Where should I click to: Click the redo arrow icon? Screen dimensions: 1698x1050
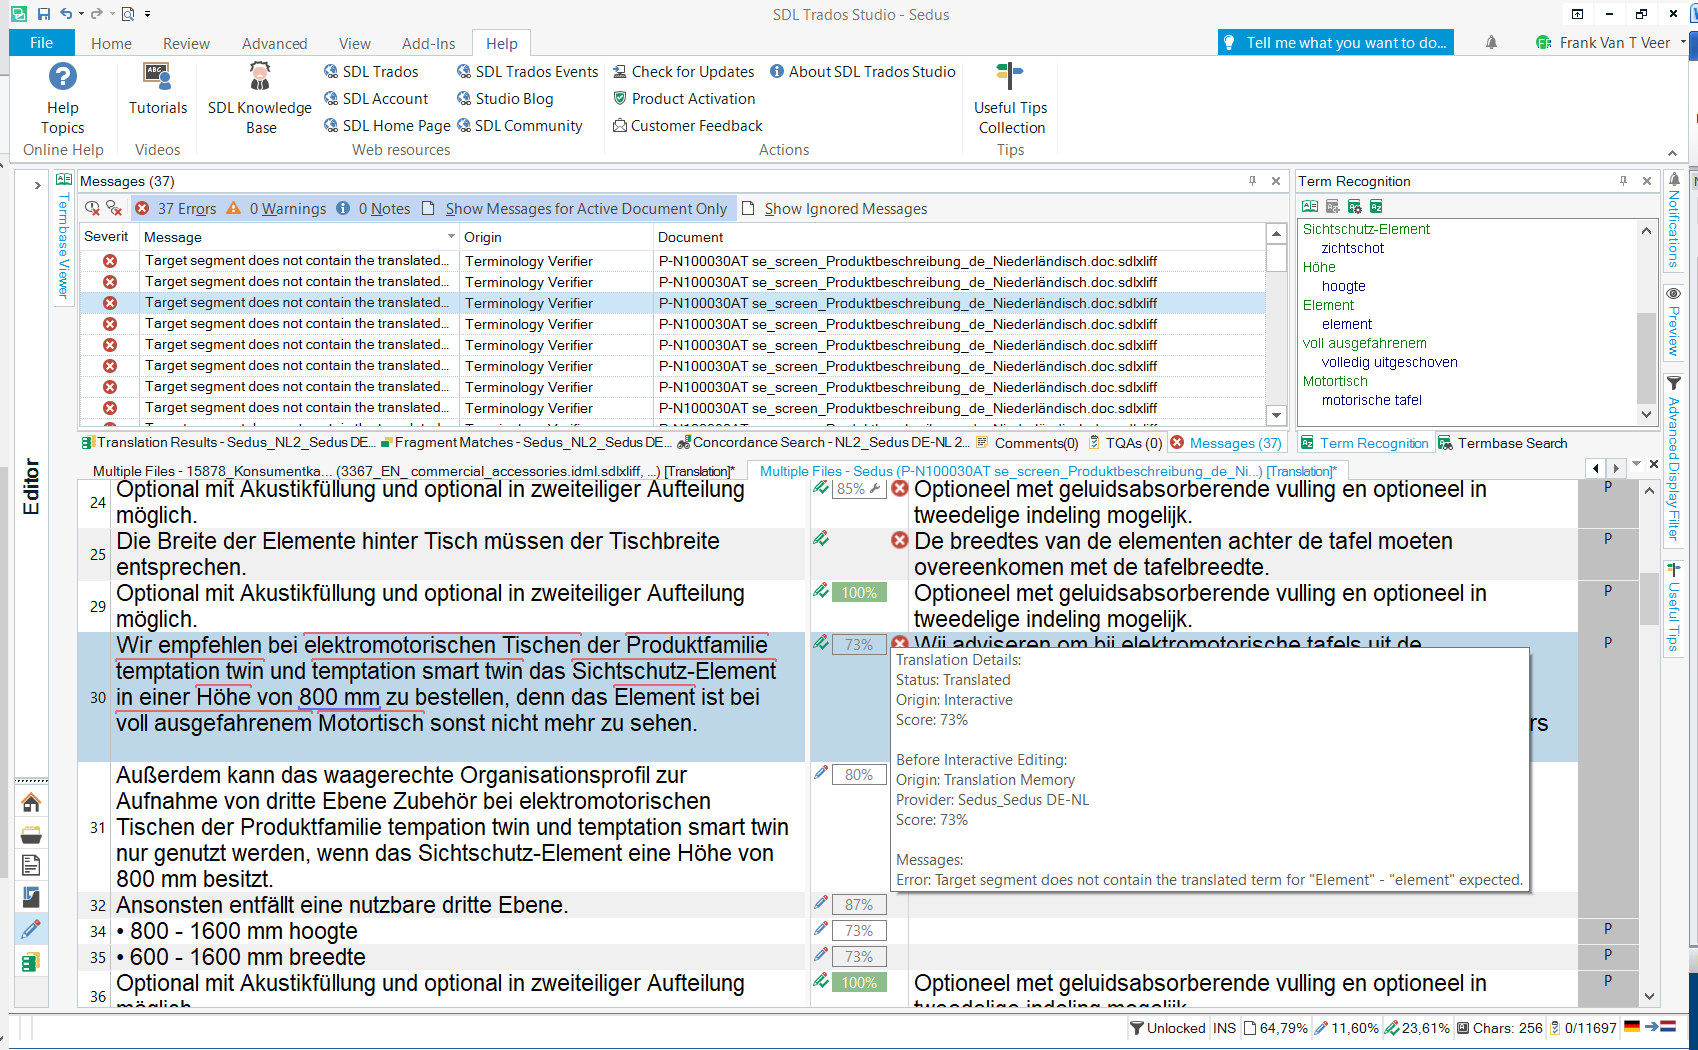click(97, 14)
